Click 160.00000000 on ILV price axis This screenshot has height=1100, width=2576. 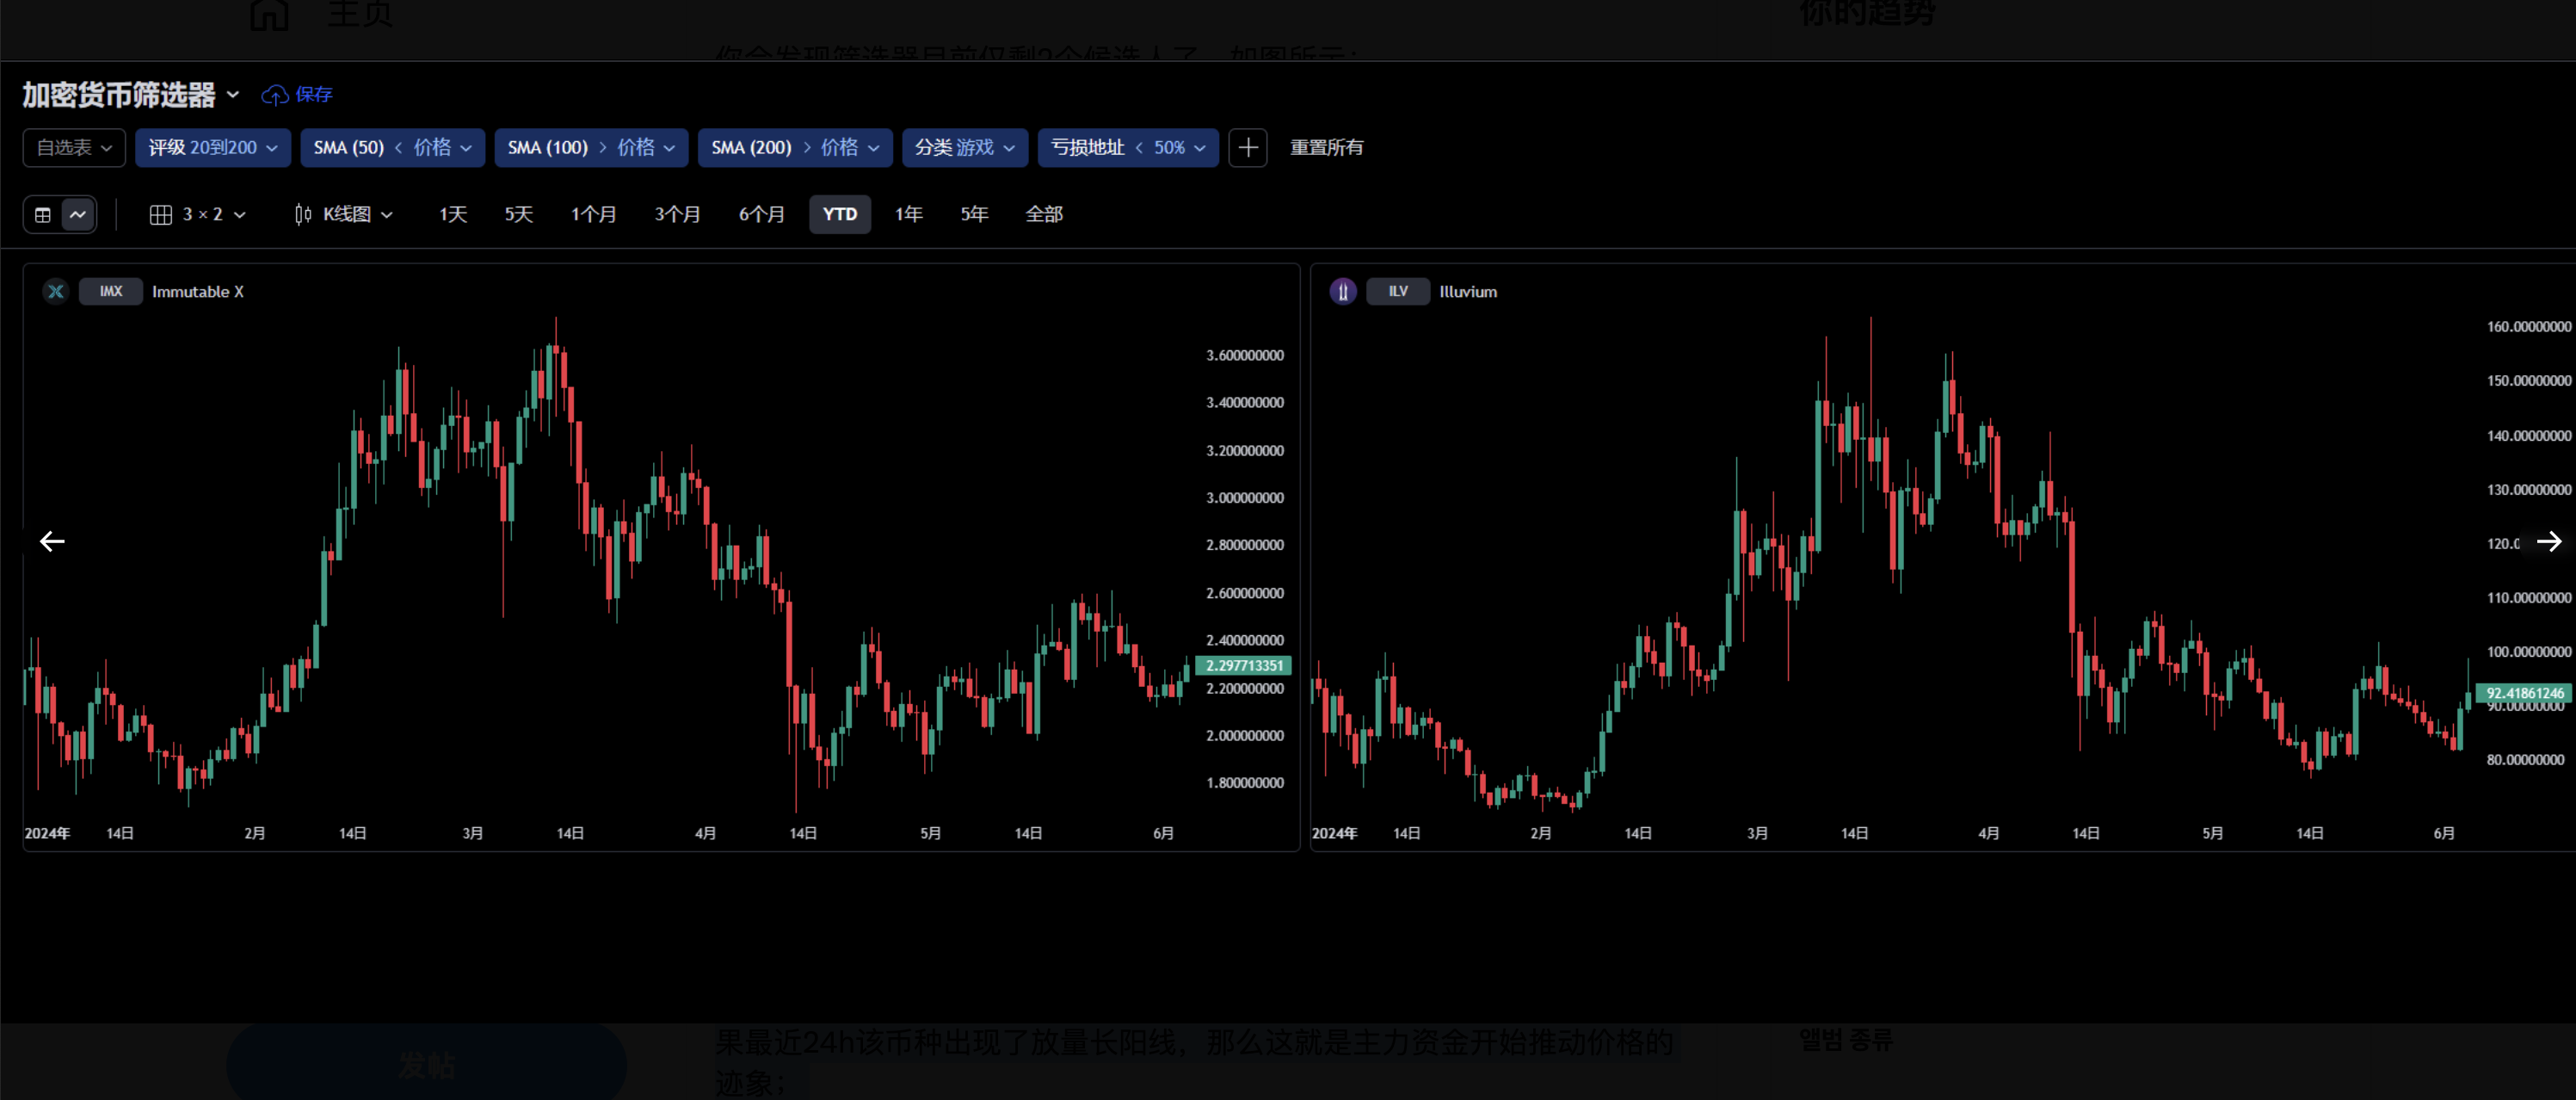click(2528, 327)
